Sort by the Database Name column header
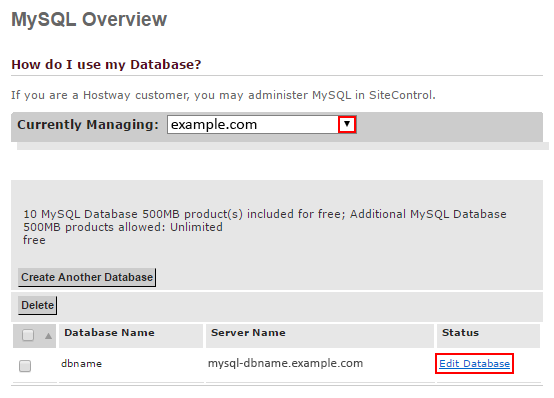The image size is (554, 398). coord(109,333)
